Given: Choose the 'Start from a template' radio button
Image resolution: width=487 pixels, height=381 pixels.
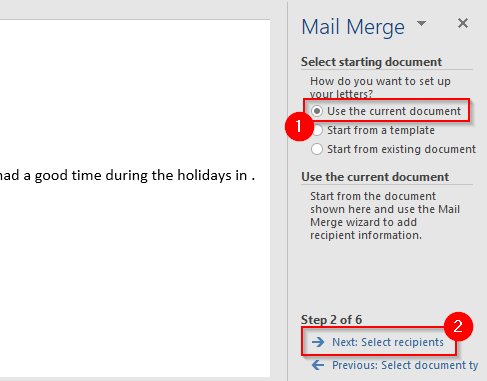Looking at the screenshot, I should (x=317, y=130).
